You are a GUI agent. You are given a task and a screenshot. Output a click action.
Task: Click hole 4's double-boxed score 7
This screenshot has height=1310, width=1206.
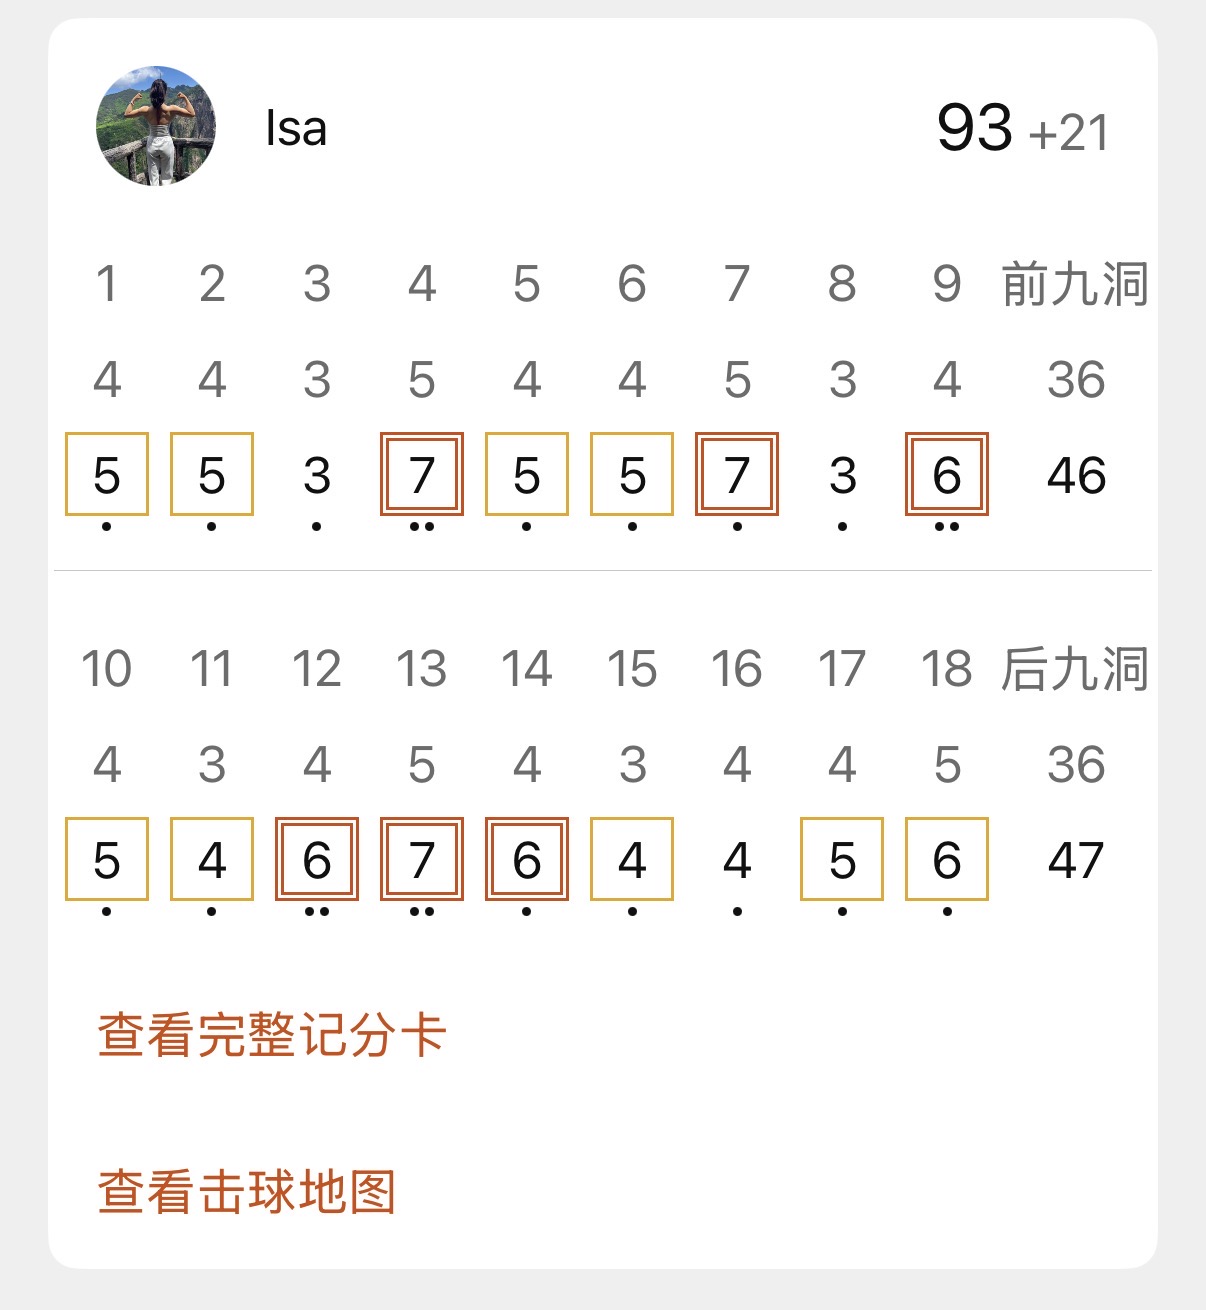point(422,475)
